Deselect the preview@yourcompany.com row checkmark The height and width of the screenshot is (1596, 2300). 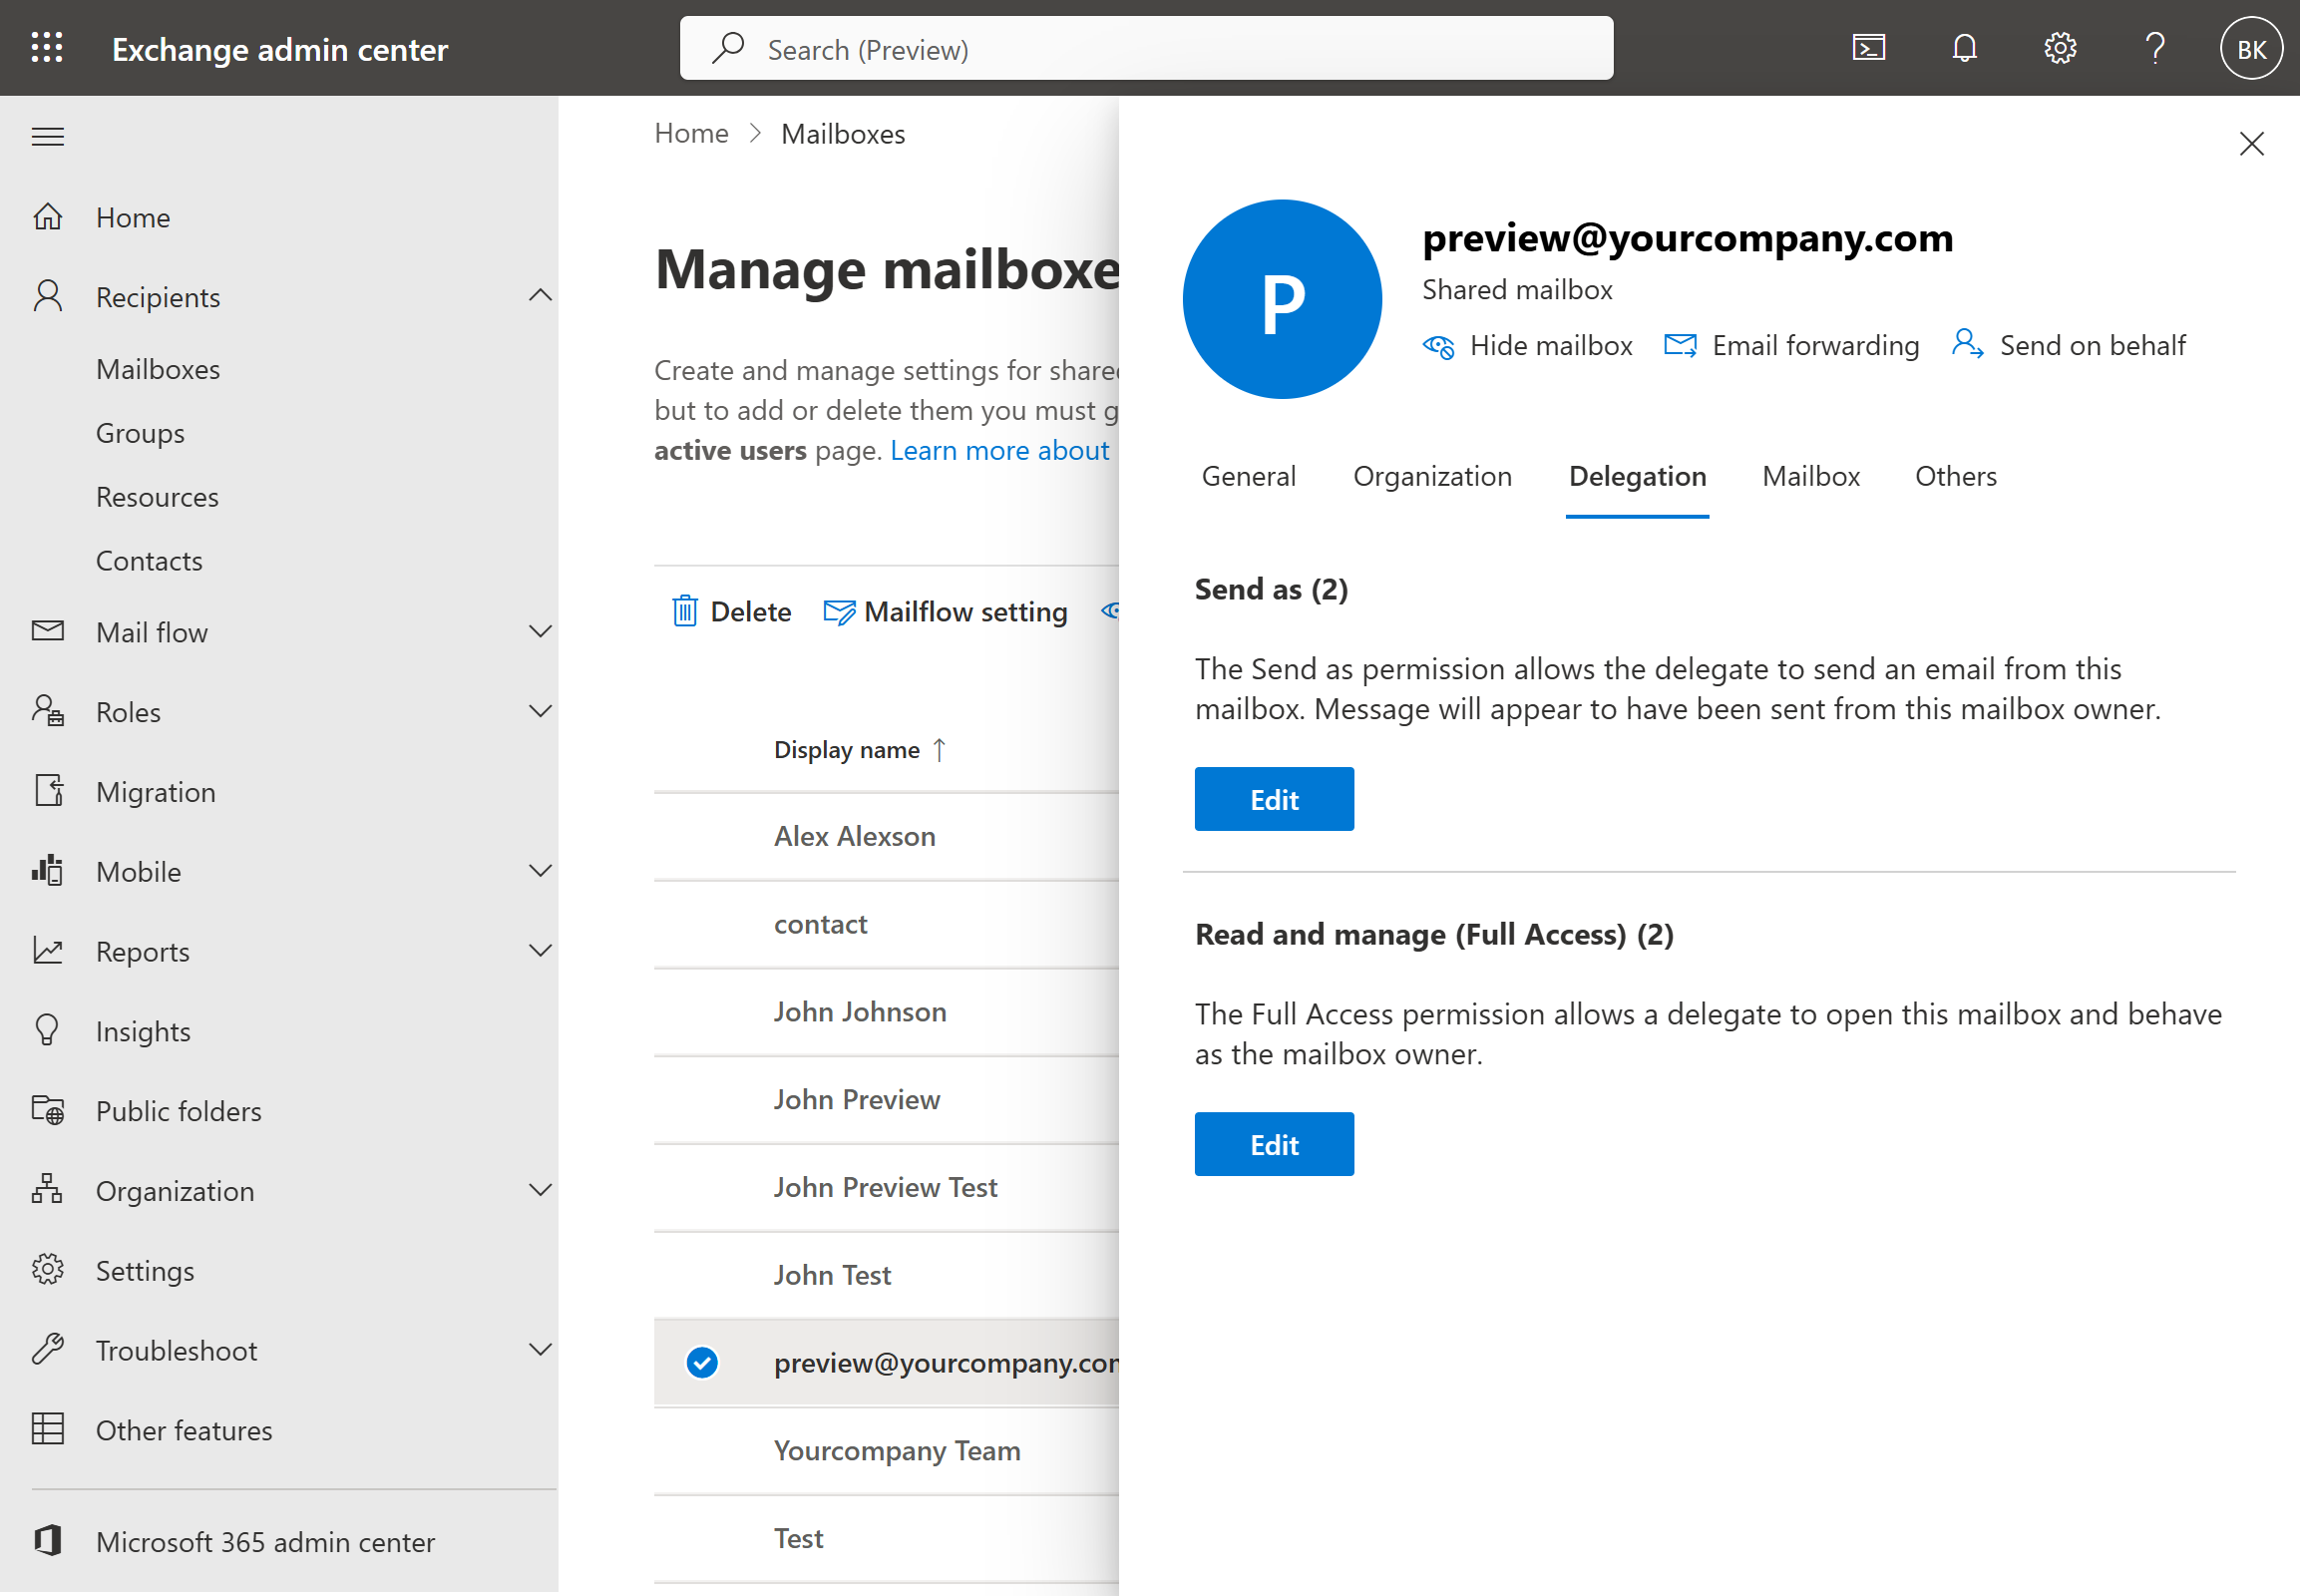click(x=702, y=1363)
